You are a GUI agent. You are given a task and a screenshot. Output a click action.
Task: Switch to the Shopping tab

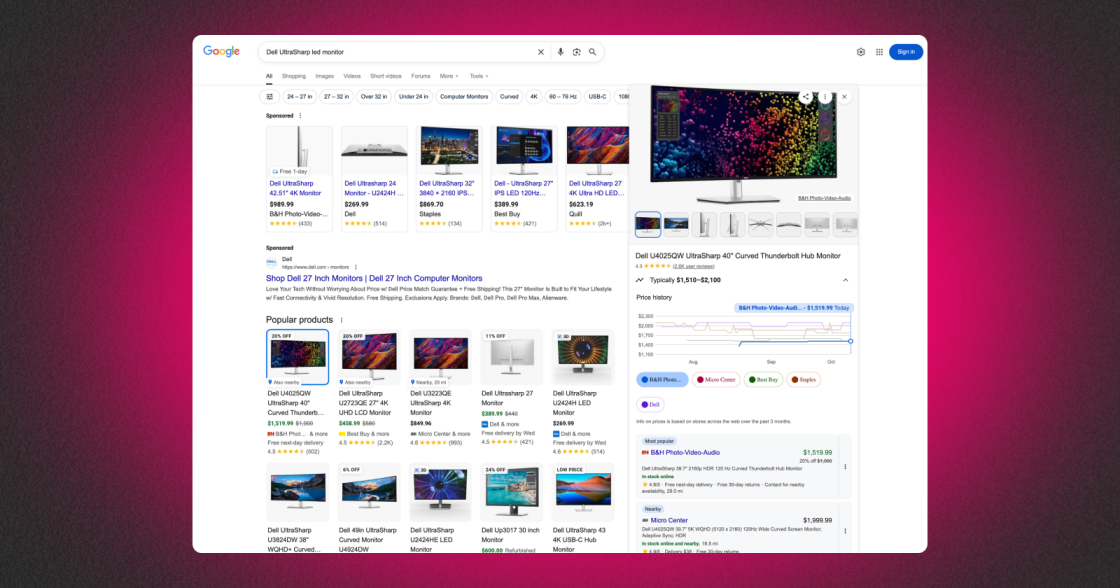coord(294,75)
